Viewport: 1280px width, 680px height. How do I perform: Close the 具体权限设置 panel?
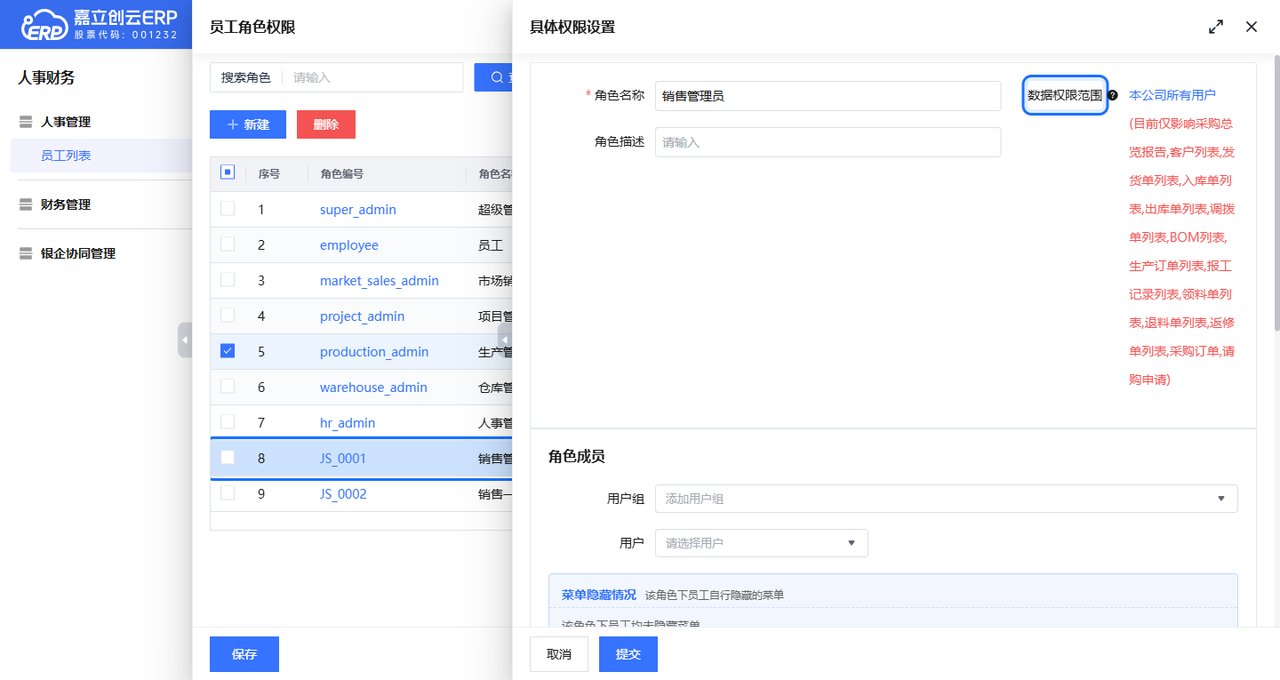[1251, 27]
